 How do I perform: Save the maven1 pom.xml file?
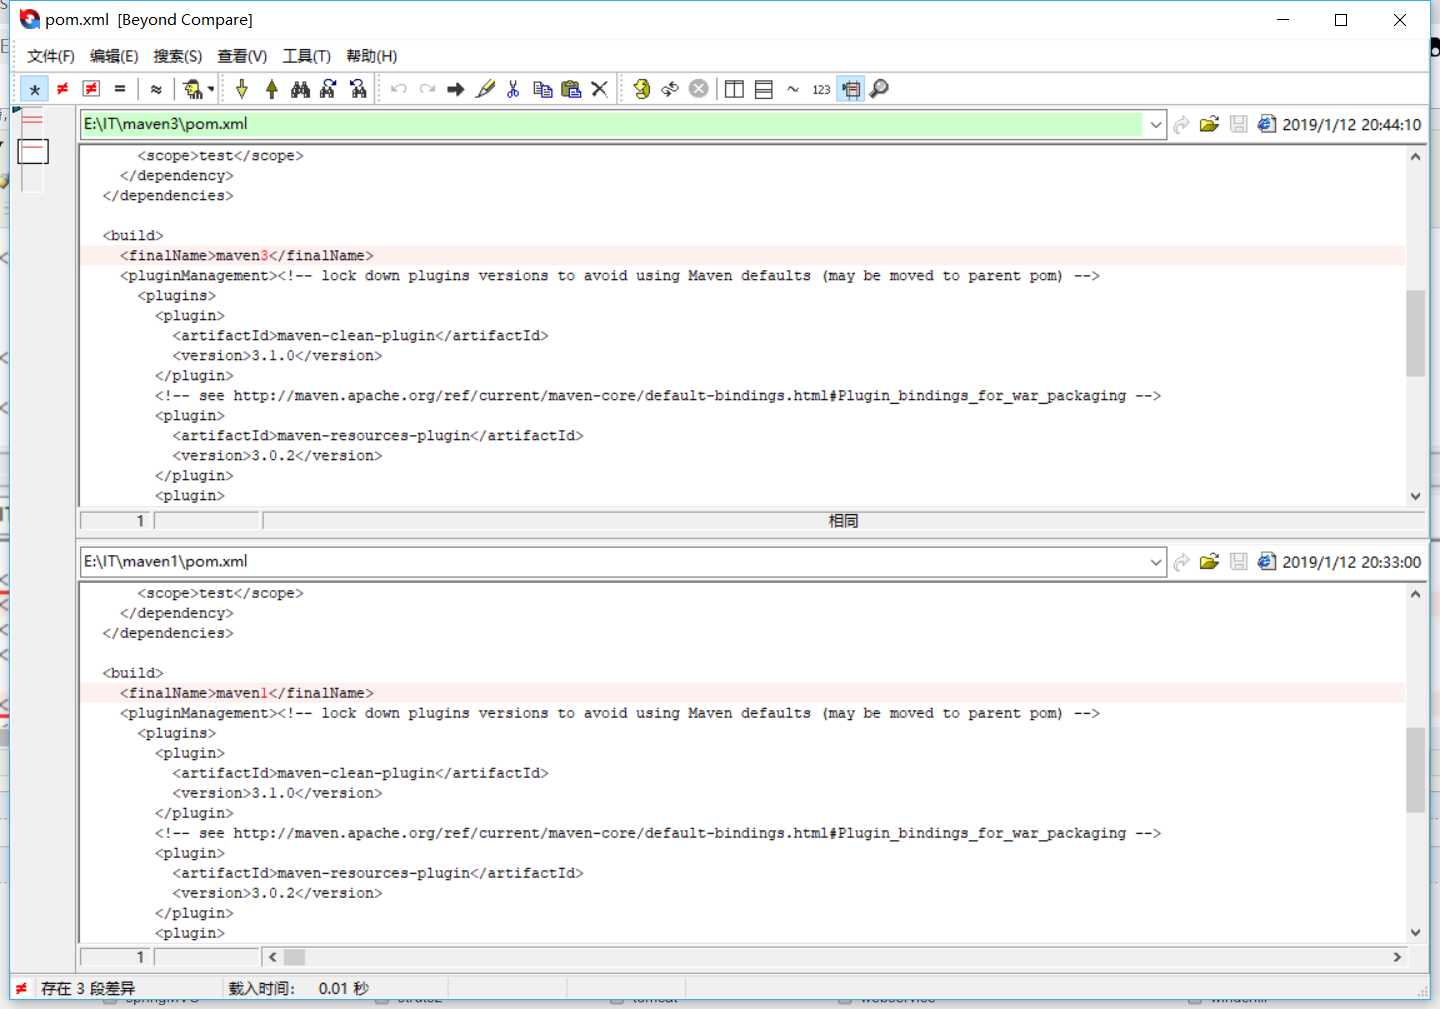pos(1238,562)
